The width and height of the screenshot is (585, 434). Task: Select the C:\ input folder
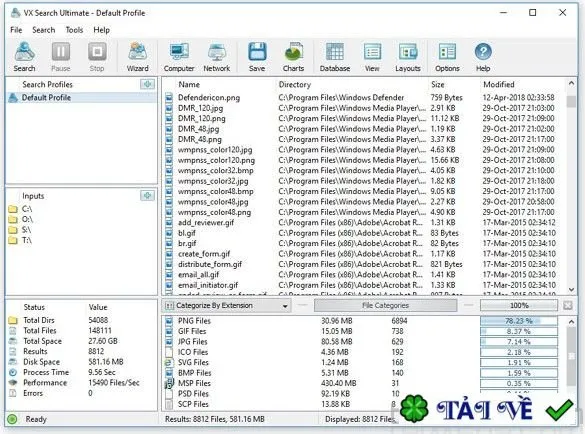point(21,209)
